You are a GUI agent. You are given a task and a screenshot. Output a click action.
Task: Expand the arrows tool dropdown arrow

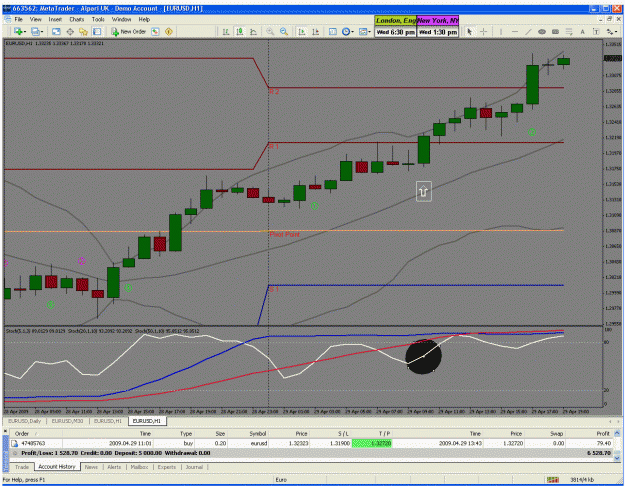(616, 32)
